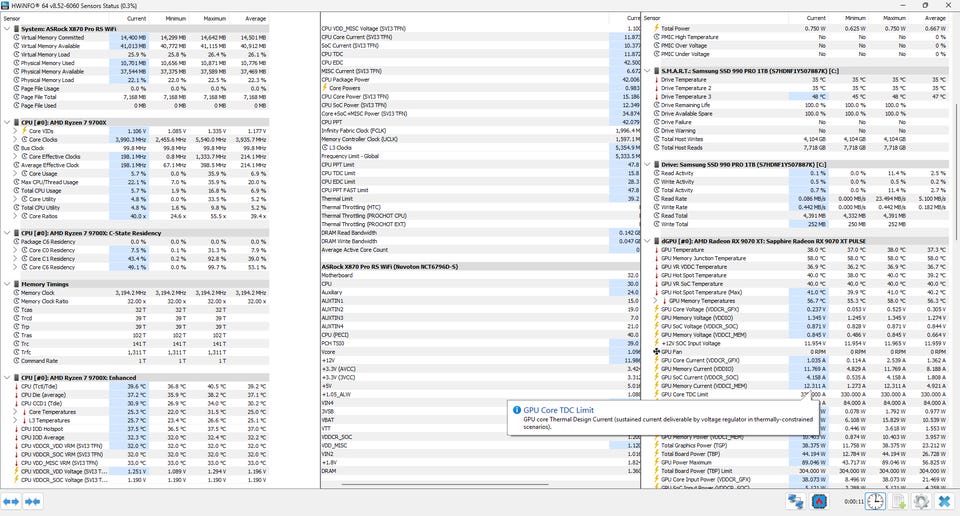The image size is (960, 516).
Task: Expand the Core C0 Residency row
Action: point(15,250)
